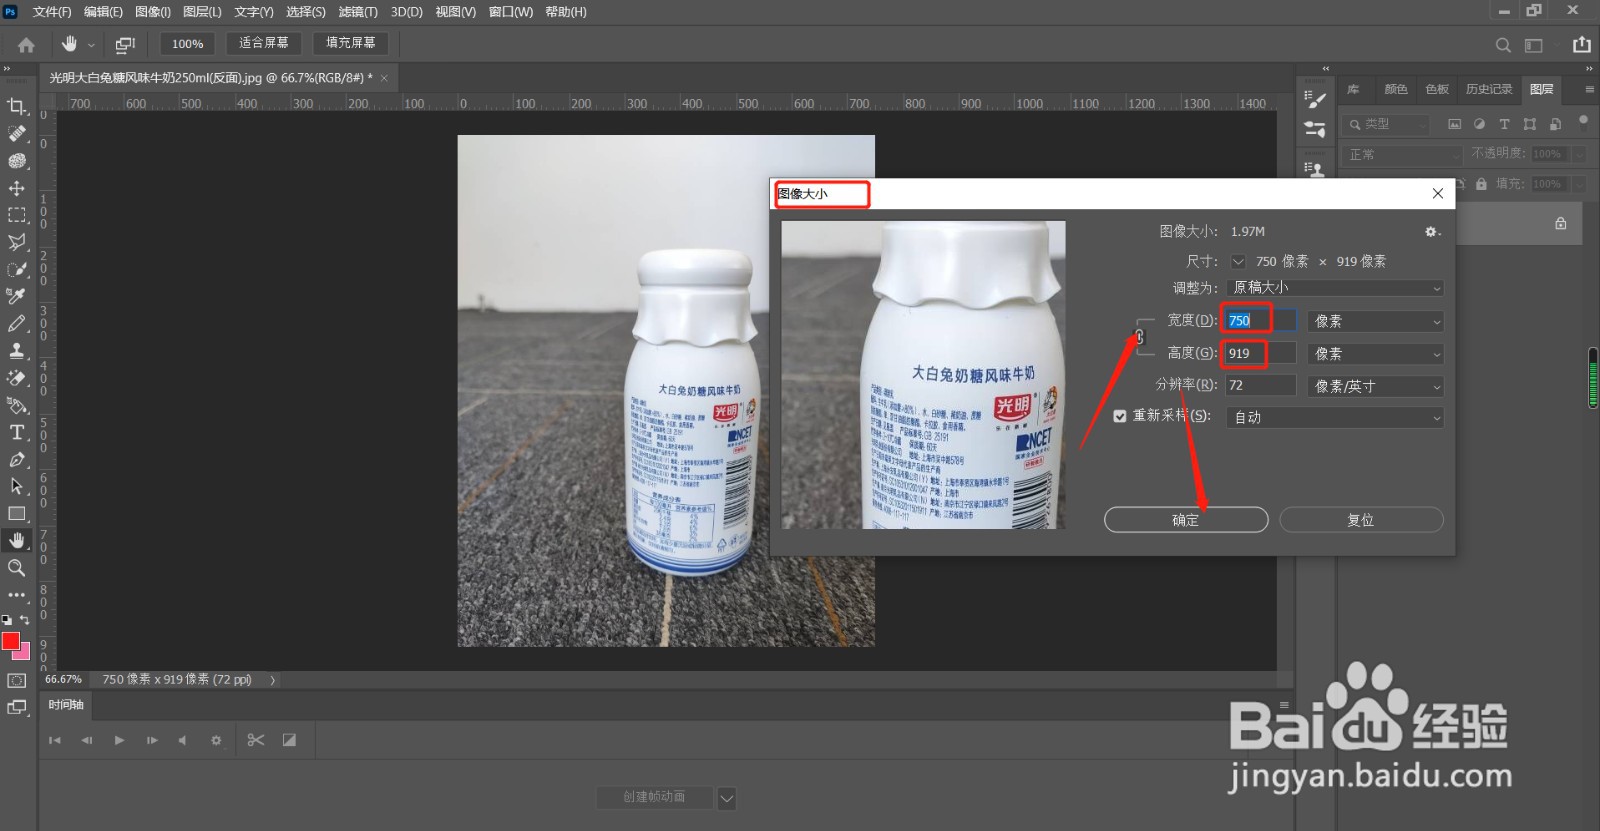
Task: Open the 滤镜(T) menu
Action: tap(358, 12)
